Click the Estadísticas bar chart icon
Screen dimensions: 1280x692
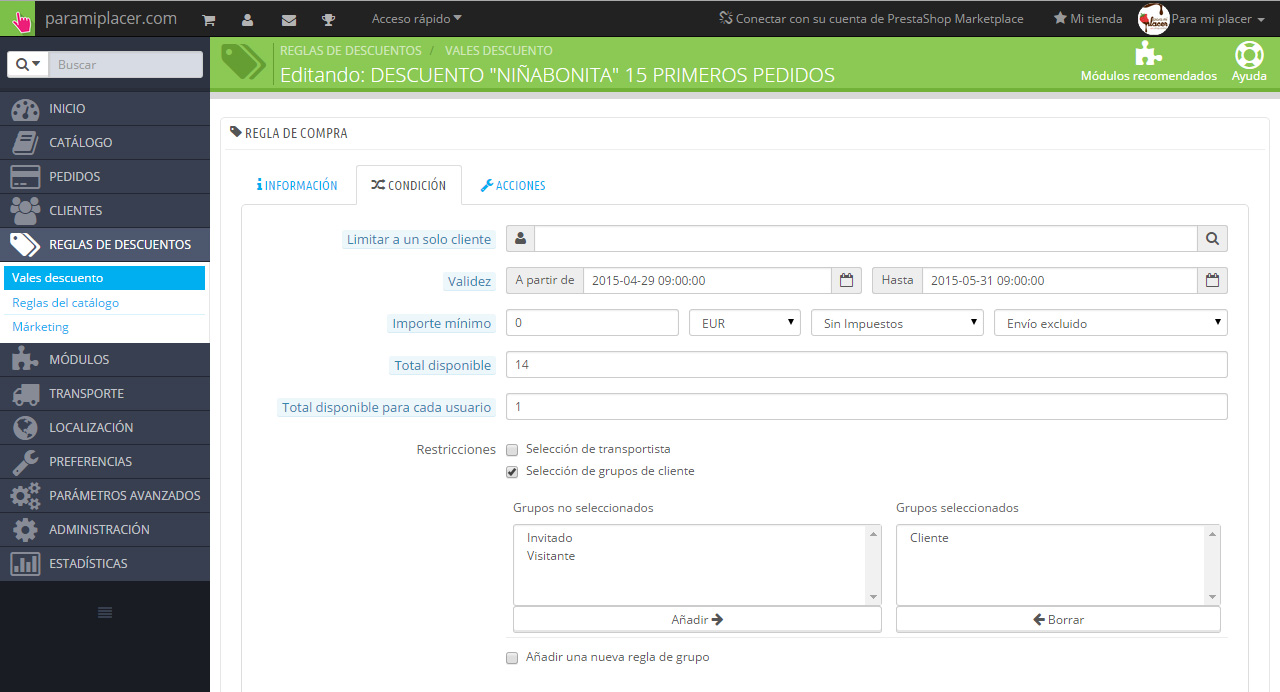pyautogui.click(x=25, y=564)
